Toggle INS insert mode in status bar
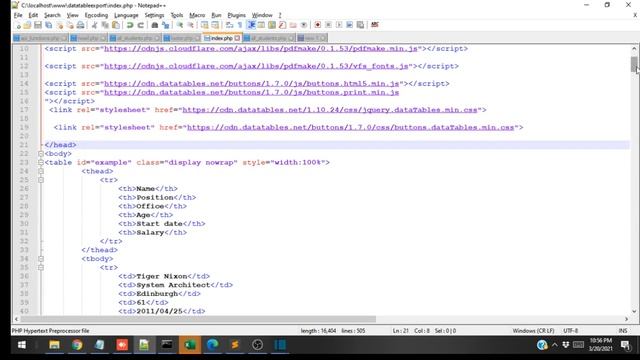Image resolution: width=640 pixels, height=360 pixels. click(622, 331)
